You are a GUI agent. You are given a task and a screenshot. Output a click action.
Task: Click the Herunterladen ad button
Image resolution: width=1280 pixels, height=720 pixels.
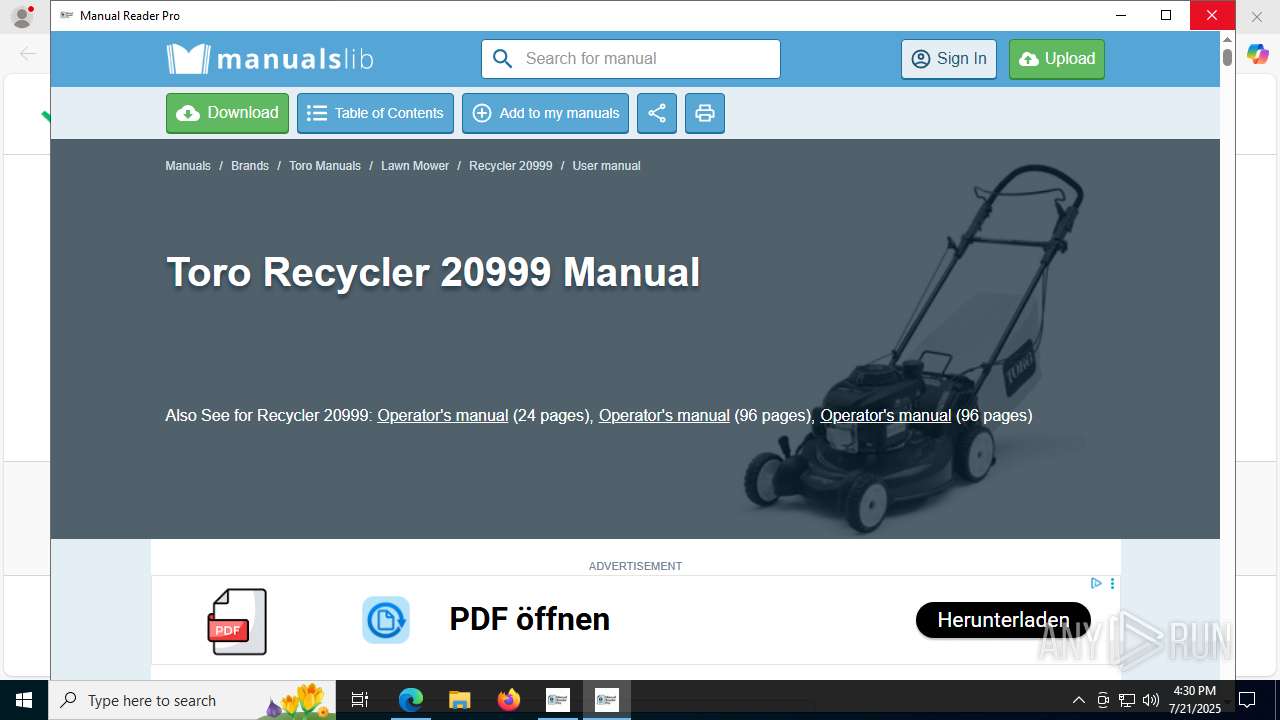[1003, 620]
